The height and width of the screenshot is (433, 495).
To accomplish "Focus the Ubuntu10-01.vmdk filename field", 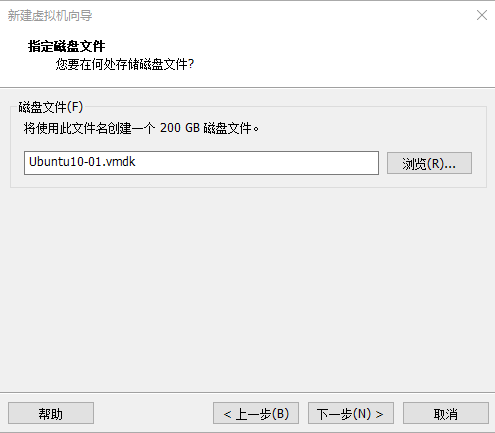I will [201, 163].
